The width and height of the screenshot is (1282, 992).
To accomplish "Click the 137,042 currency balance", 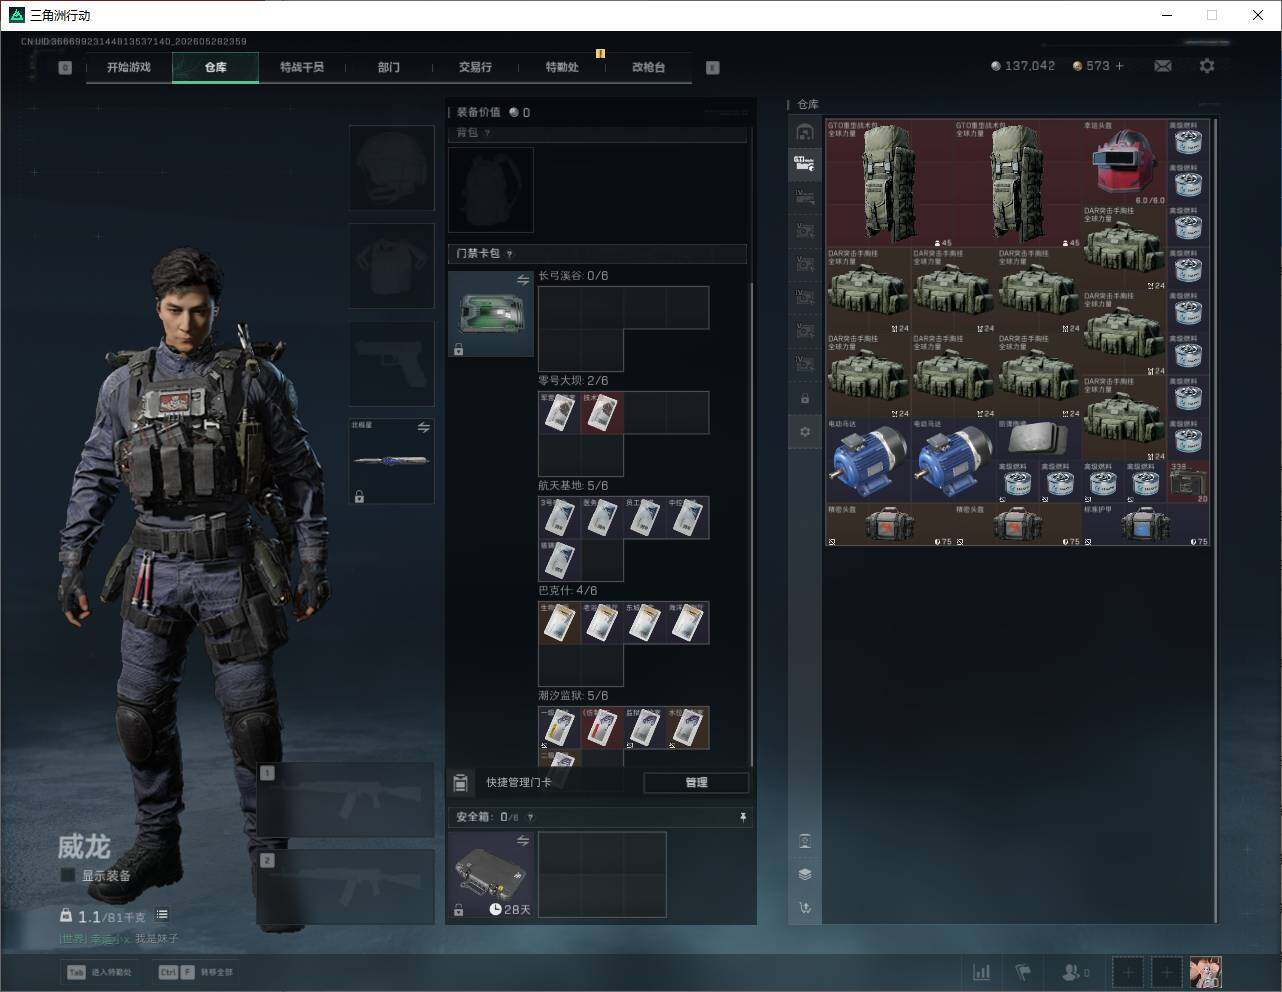I will [1023, 66].
